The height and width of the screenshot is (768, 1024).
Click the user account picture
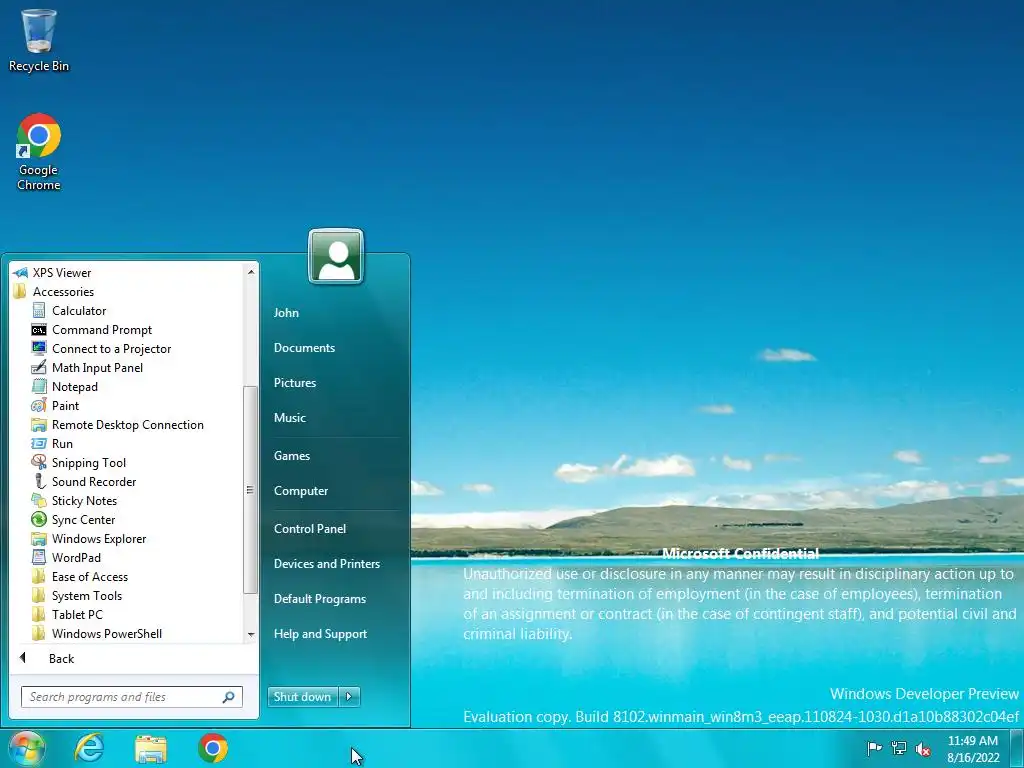click(336, 256)
